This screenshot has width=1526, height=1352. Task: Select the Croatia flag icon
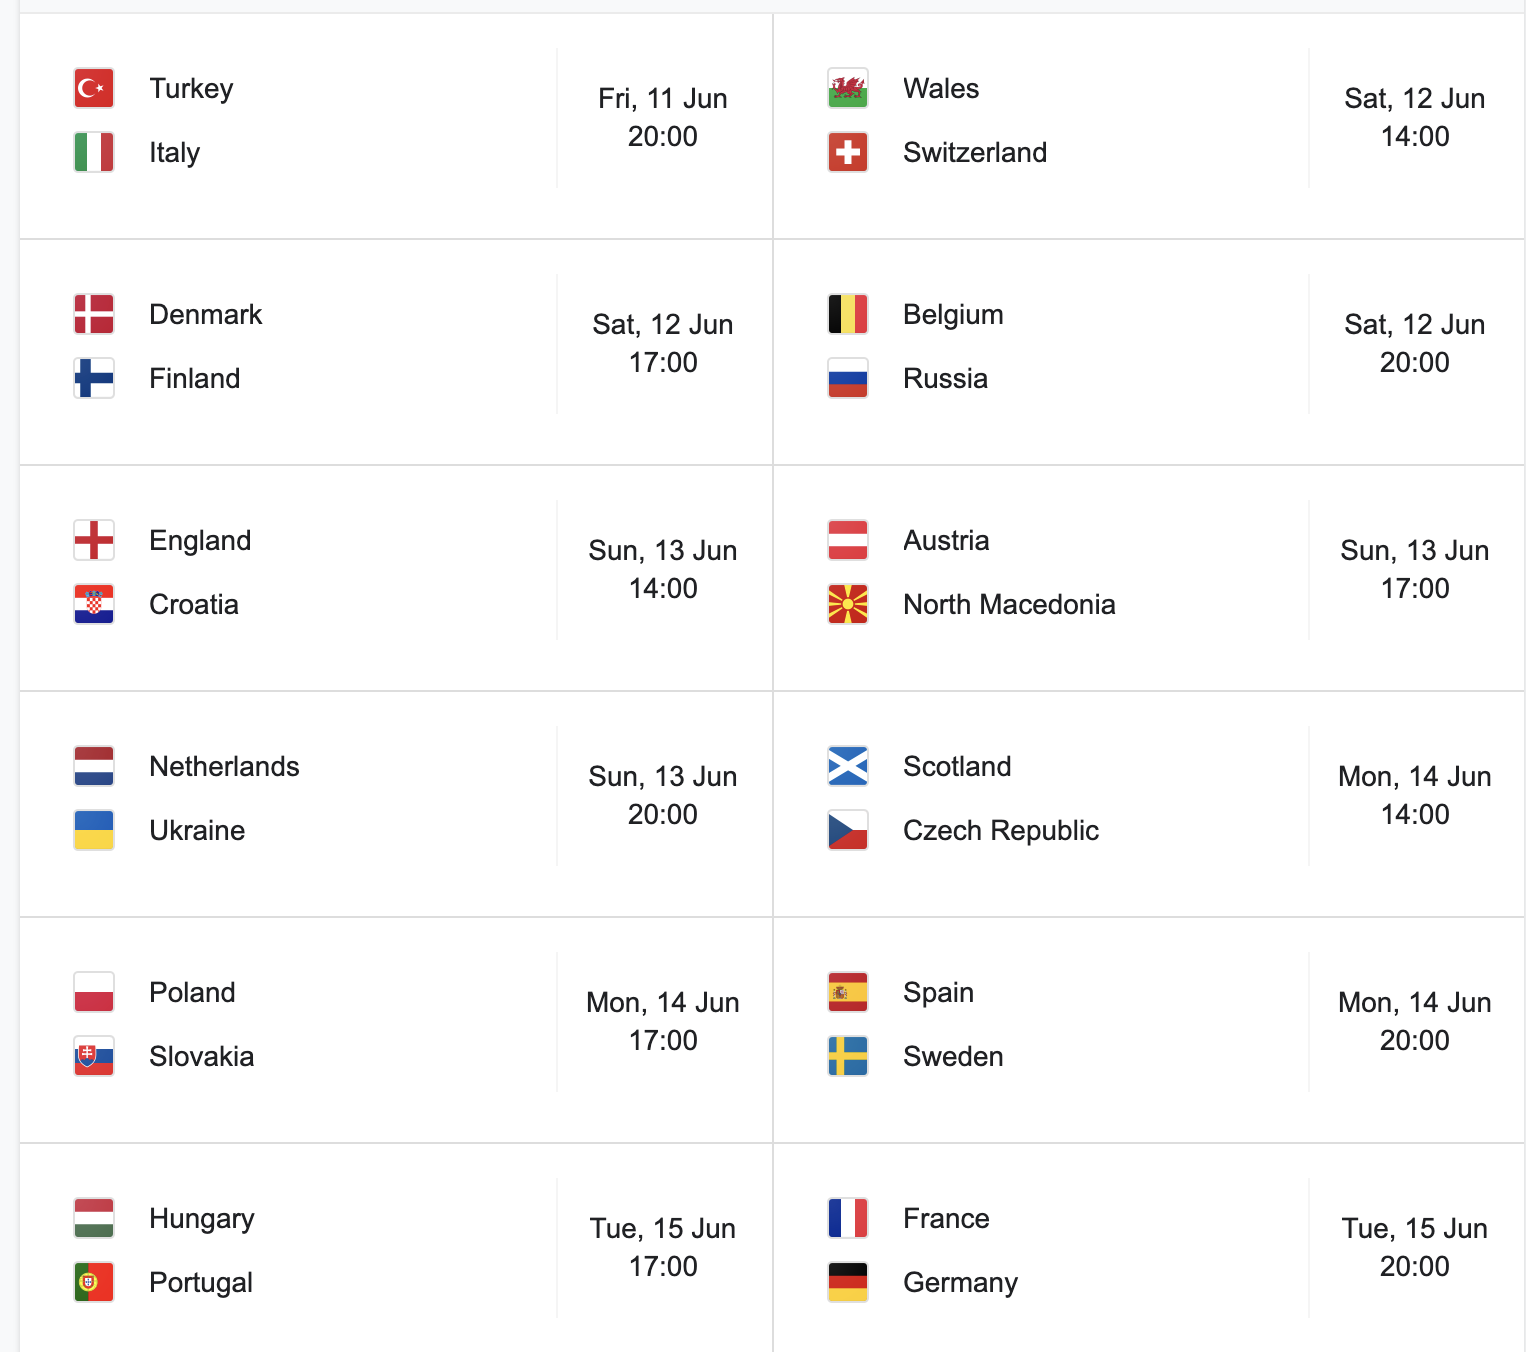tap(94, 604)
